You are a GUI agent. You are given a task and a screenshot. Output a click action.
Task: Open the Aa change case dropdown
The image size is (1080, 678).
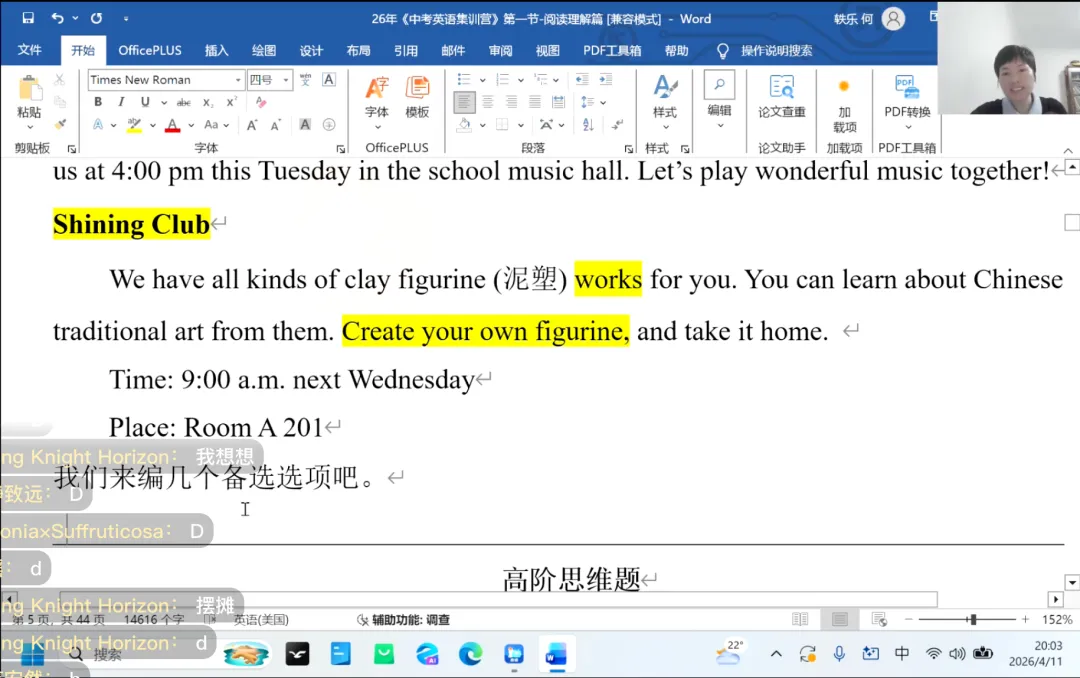click(216, 125)
